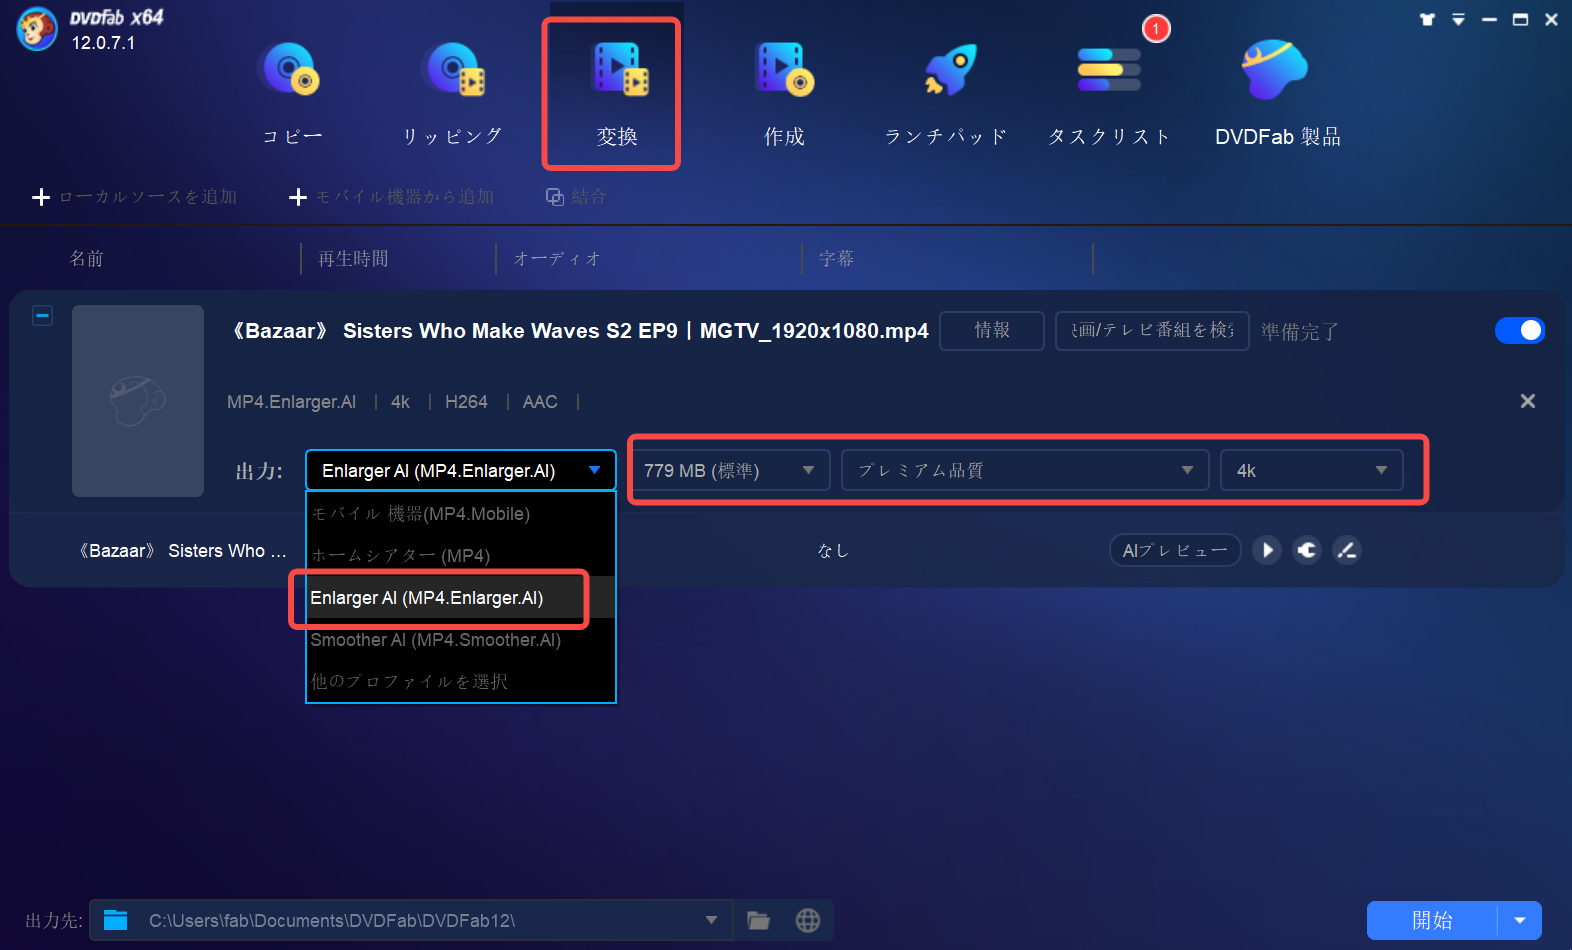Viewport: 1572px width, 950px height.
Task: Open advanced settings wrench icon
Action: (x=1307, y=550)
